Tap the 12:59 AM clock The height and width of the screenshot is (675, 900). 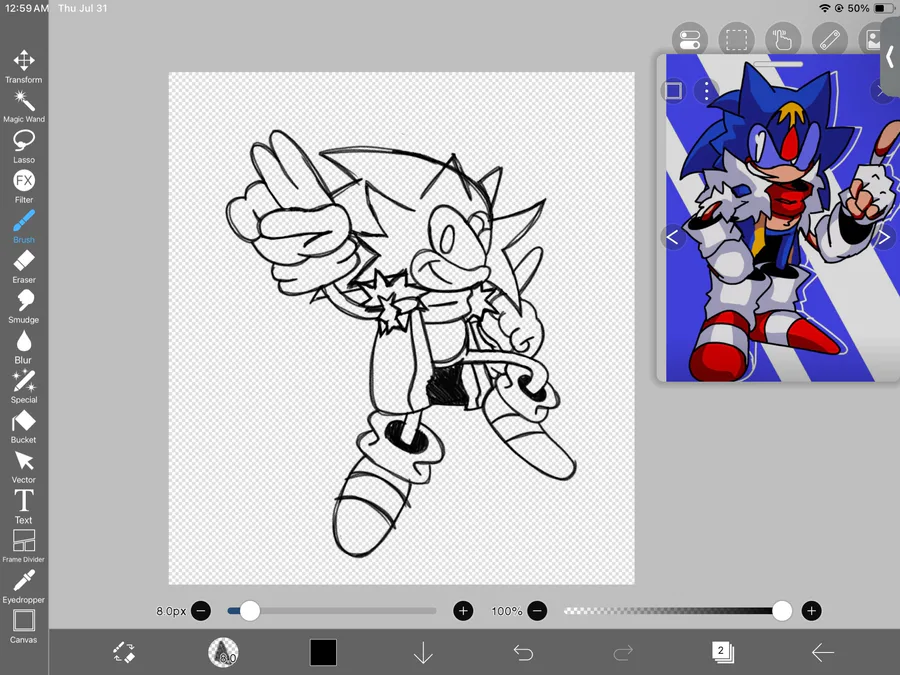pos(26,8)
